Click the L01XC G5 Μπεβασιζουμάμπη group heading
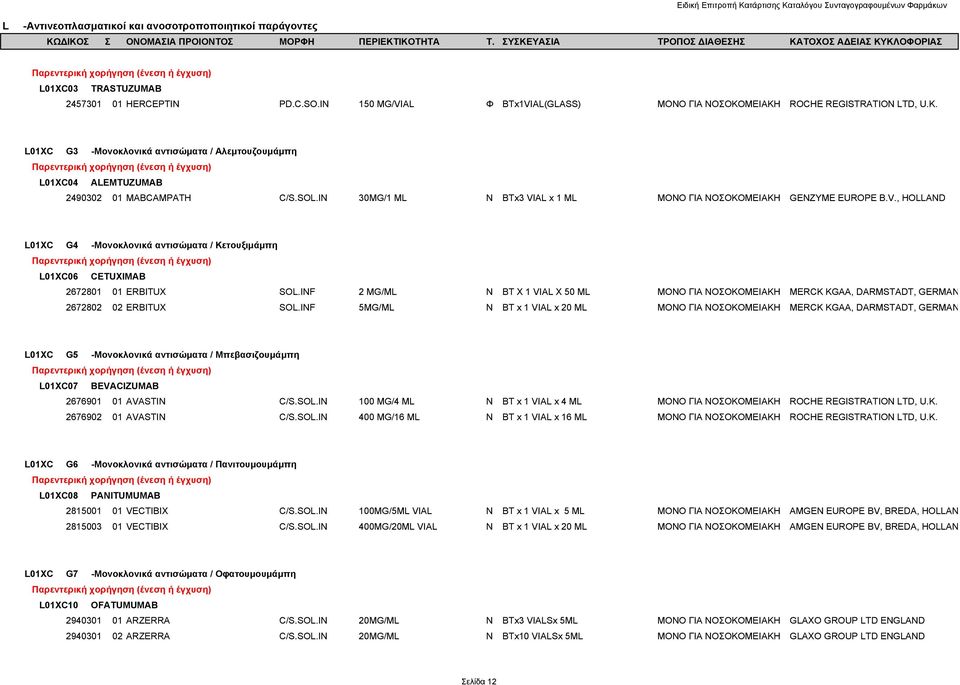The image size is (960, 685). 162,355
